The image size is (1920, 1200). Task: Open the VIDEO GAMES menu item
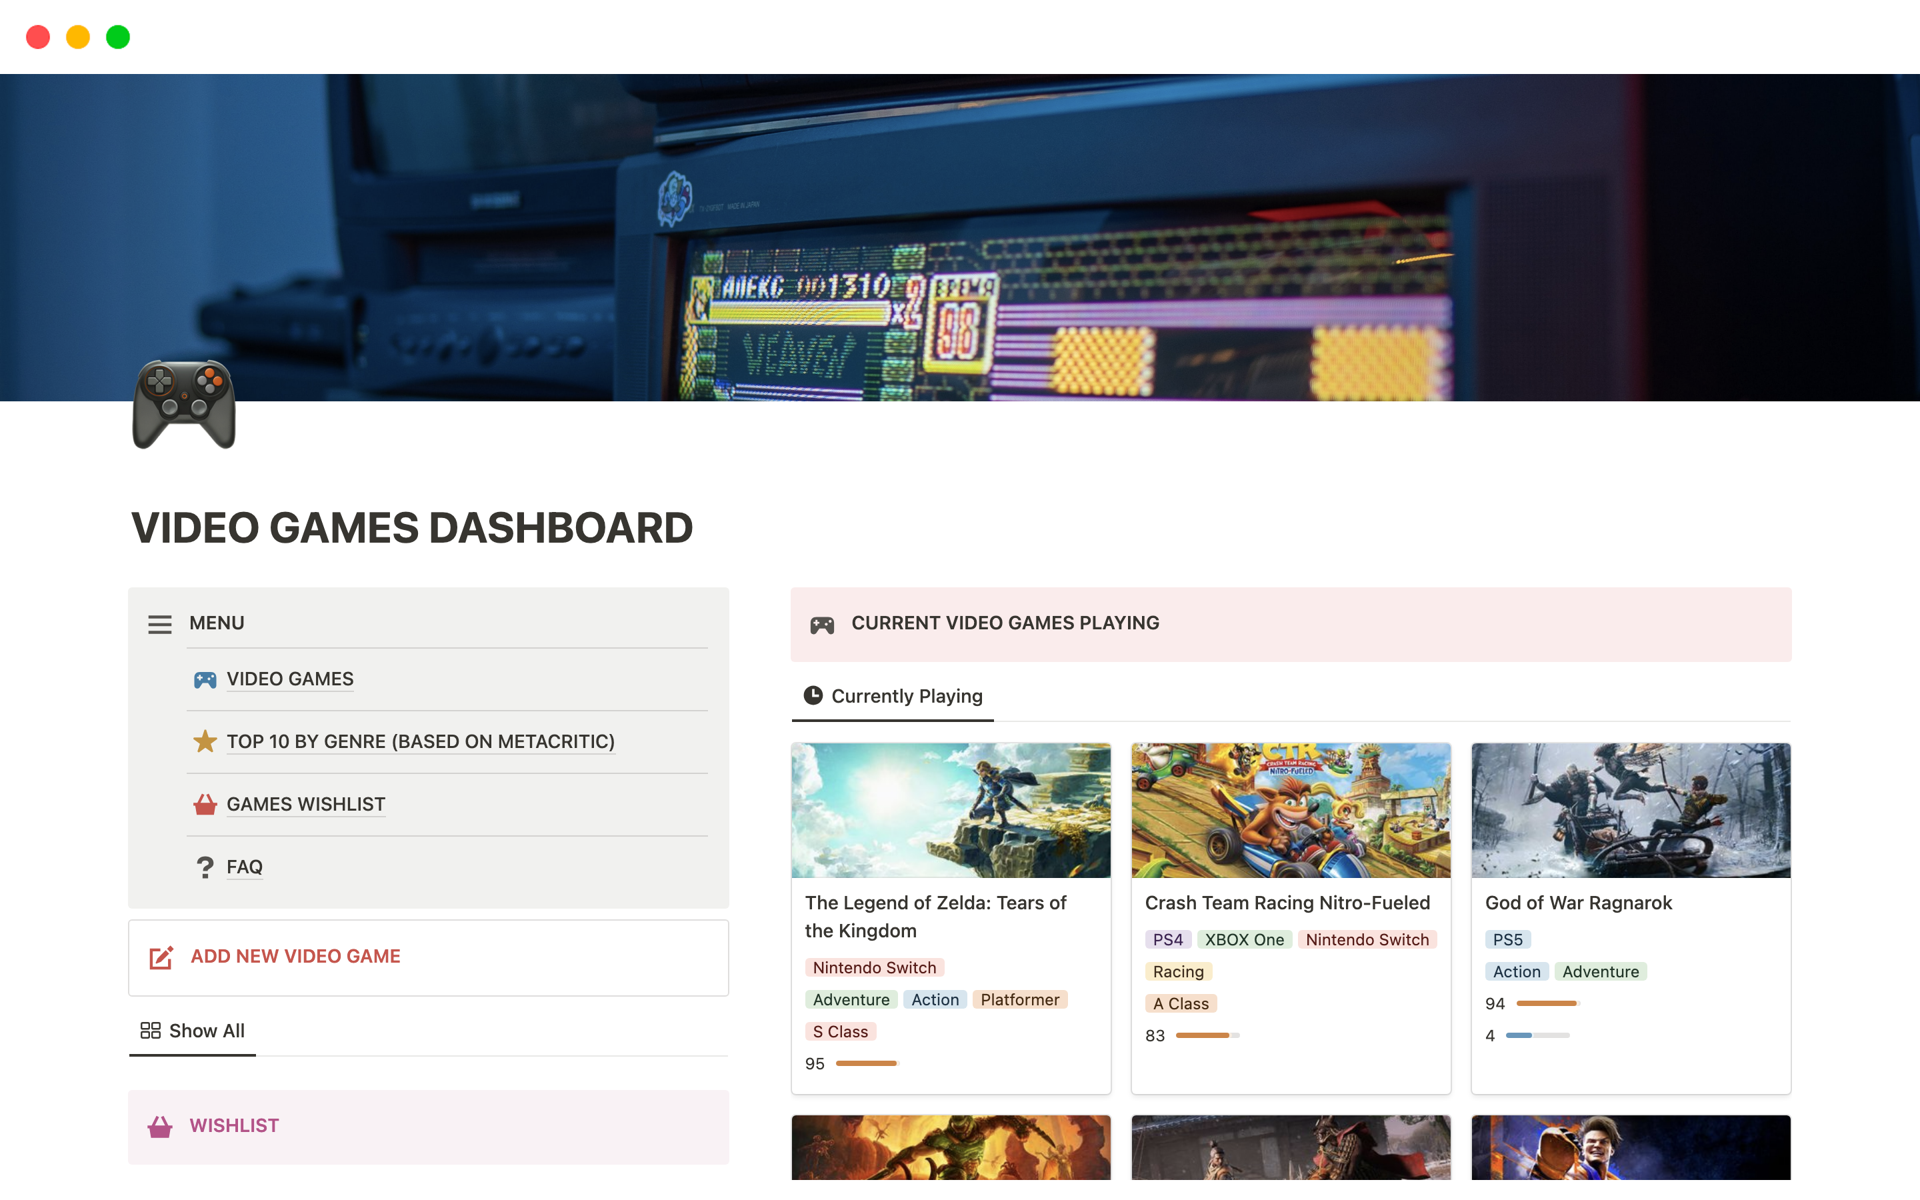tap(290, 677)
